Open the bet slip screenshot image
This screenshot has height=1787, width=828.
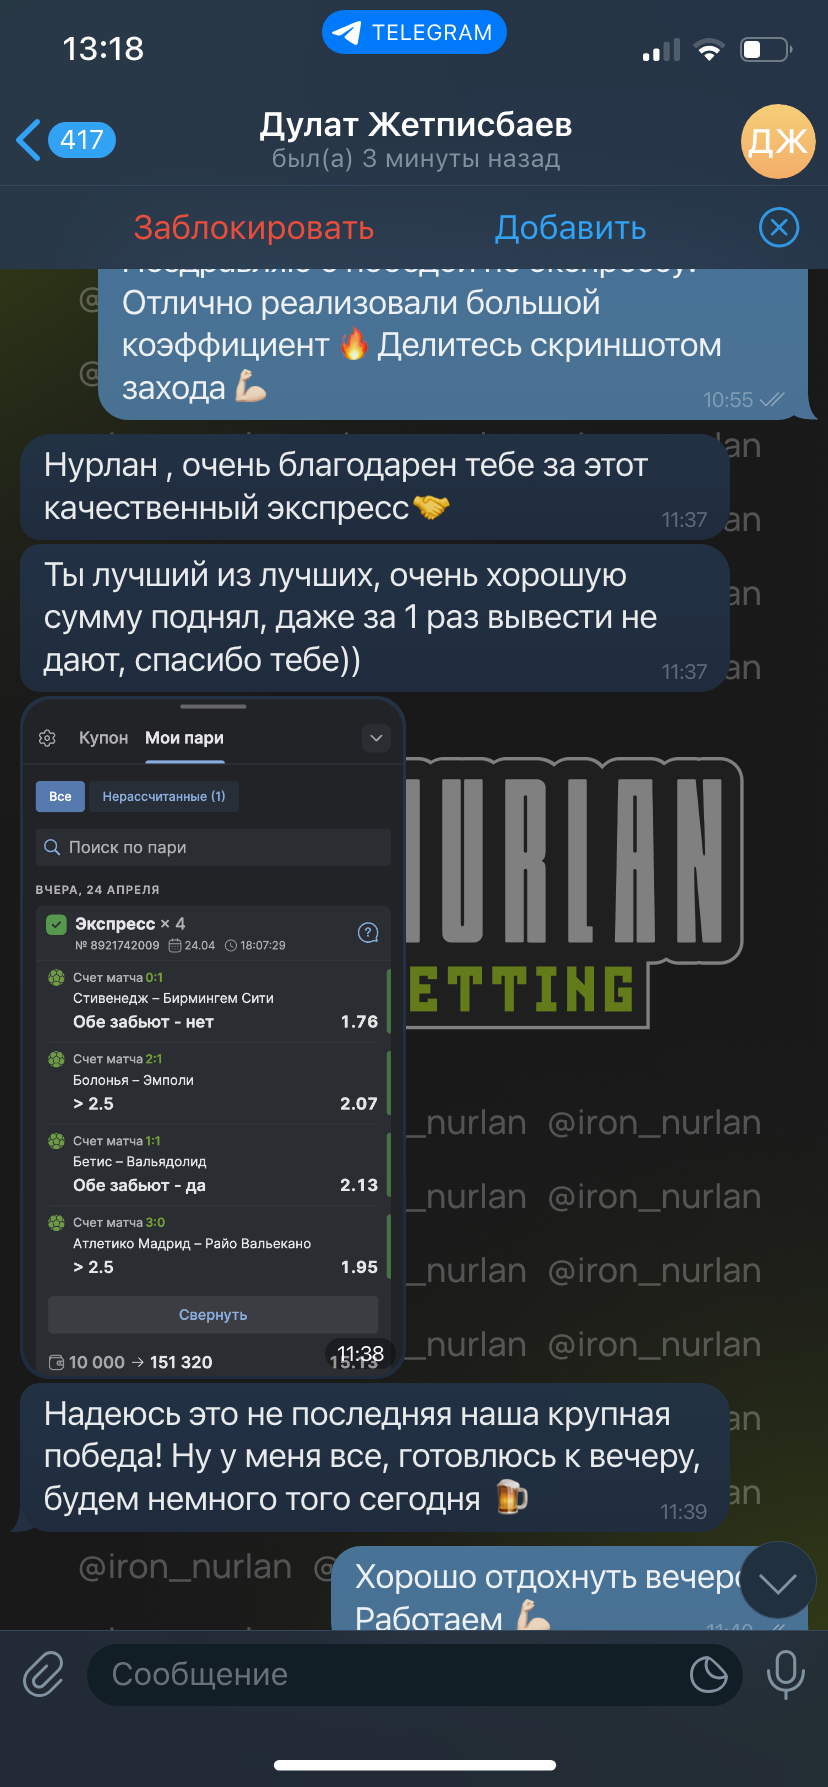point(213,1038)
